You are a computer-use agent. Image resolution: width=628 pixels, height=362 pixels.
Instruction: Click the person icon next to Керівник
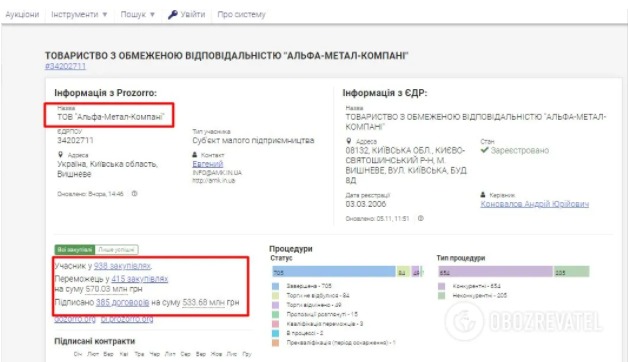pyautogui.click(x=483, y=195)
